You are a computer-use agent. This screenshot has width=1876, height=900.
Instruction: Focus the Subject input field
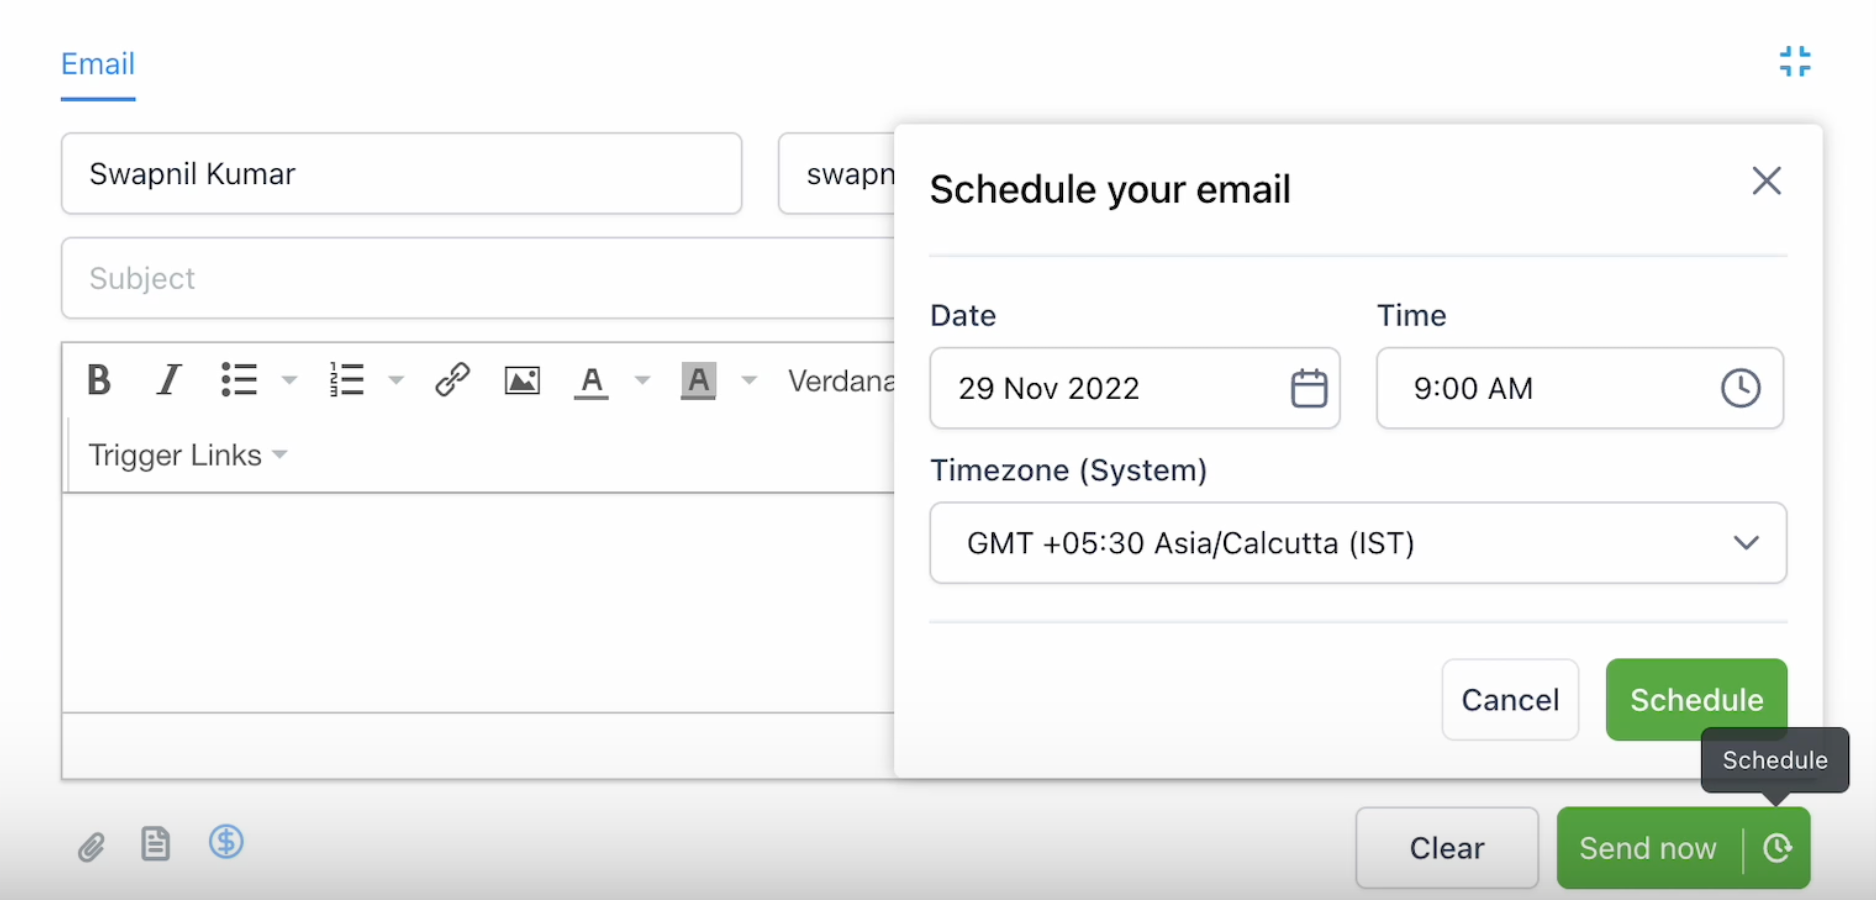click(478, 278)
